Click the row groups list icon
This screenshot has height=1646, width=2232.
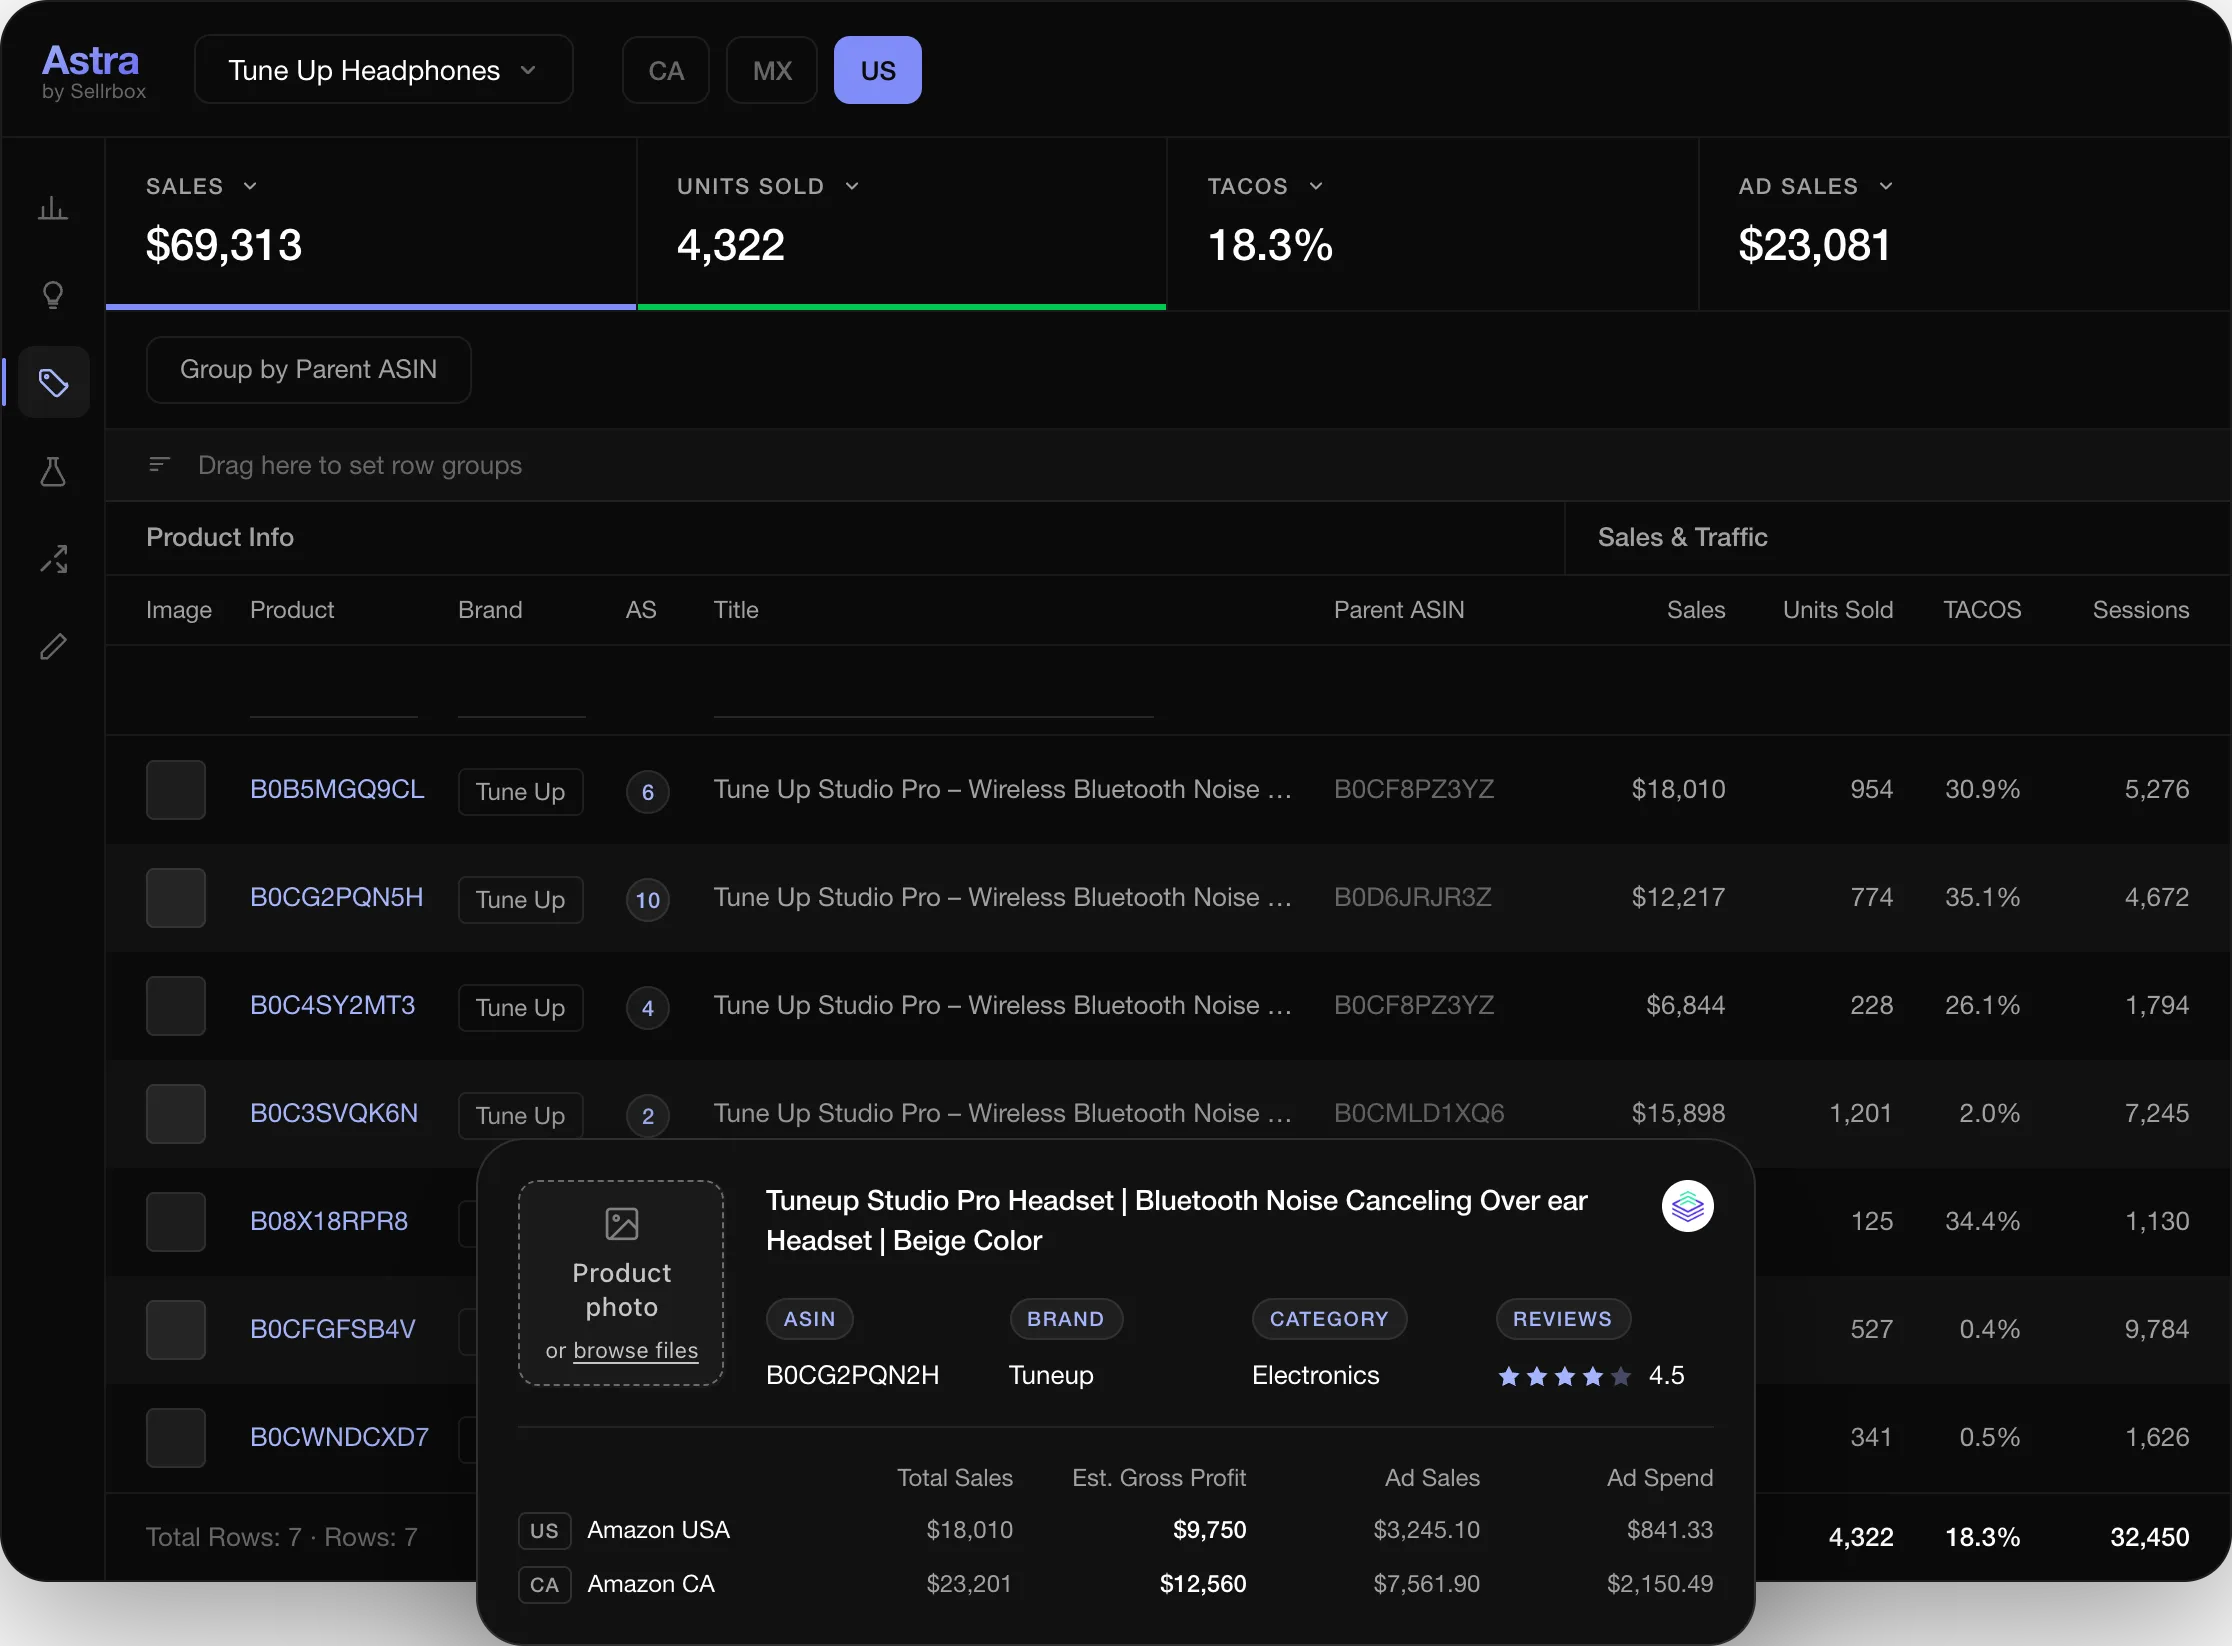pos(159,464)
